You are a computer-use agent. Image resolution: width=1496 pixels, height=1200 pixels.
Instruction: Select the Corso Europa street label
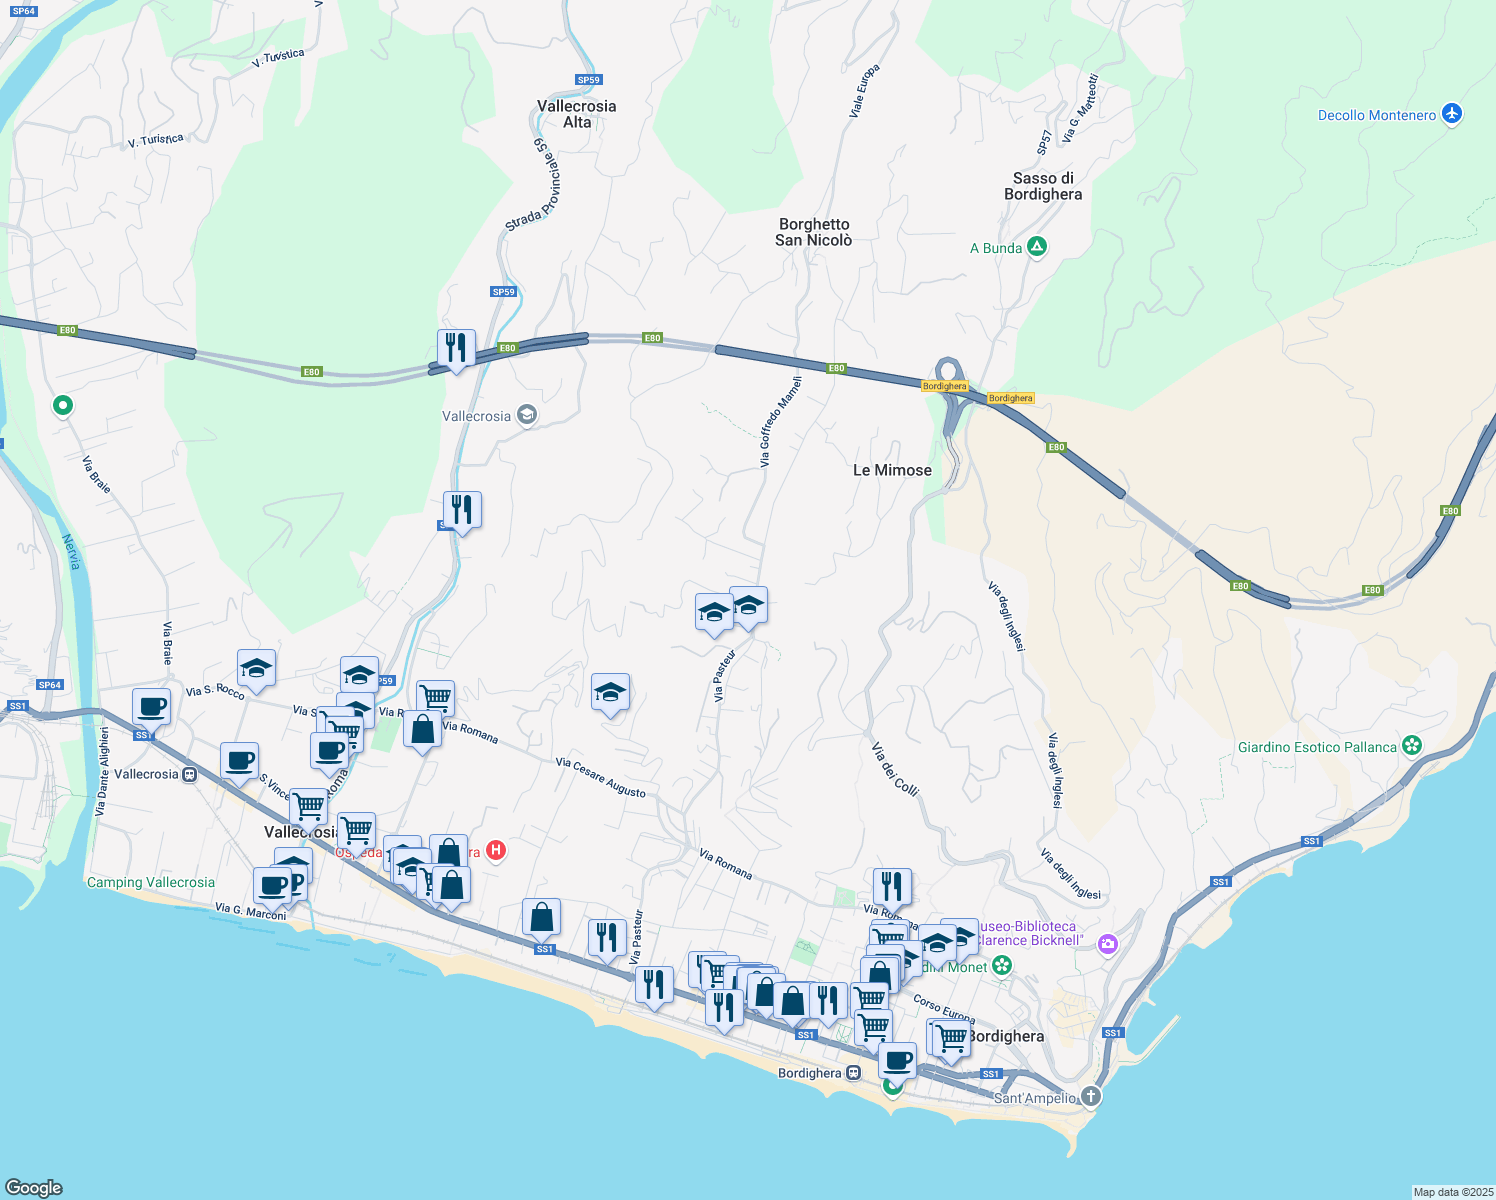click(x=943, y=1010)
